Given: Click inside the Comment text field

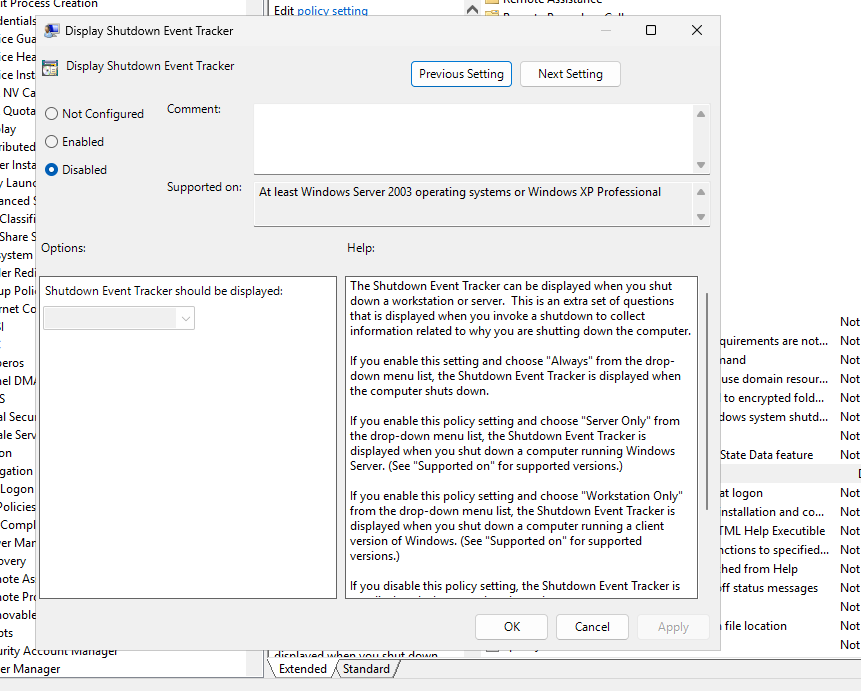Looking at the screenshot, I should click(x=472, y=138).
